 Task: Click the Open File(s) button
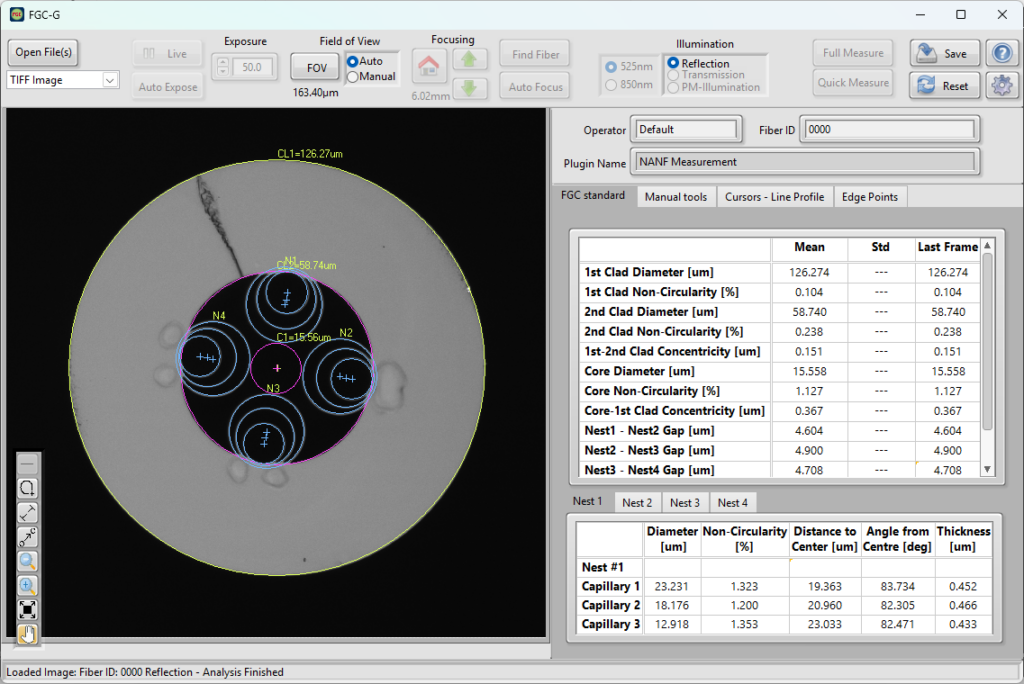[43, 52]
